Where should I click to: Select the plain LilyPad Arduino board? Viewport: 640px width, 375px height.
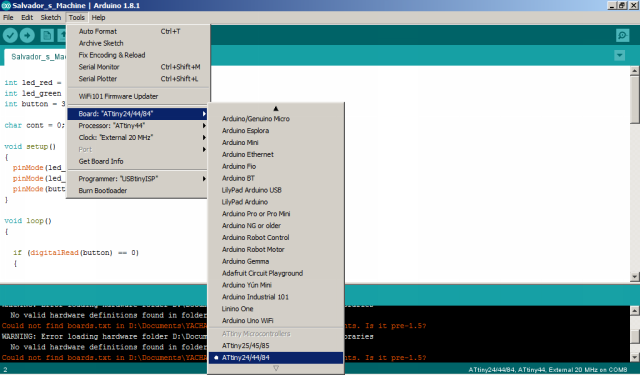point(276,202)
